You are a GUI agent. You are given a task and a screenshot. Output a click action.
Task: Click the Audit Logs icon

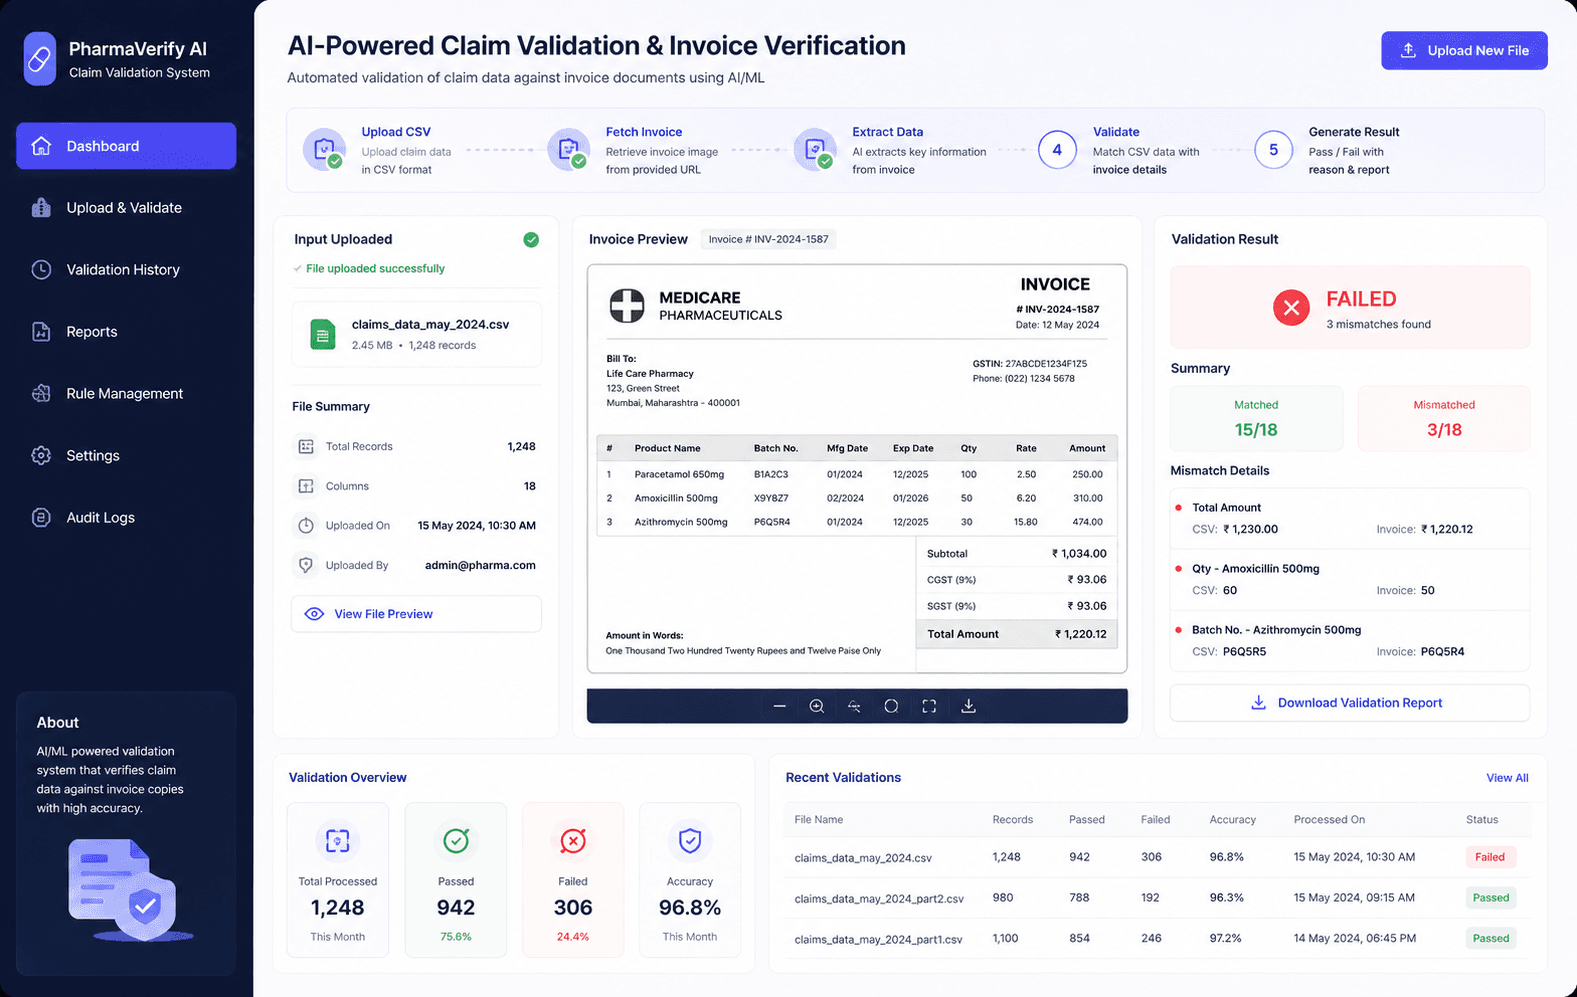(41, 518)
